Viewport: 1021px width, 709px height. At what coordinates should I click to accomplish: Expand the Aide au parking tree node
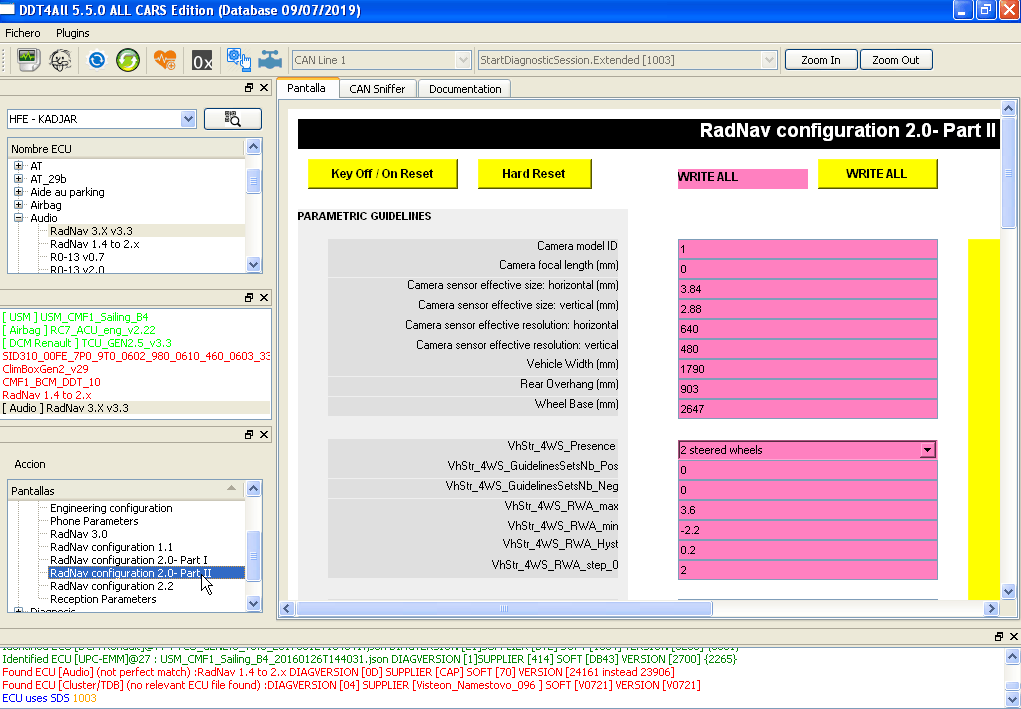(19, 192)
